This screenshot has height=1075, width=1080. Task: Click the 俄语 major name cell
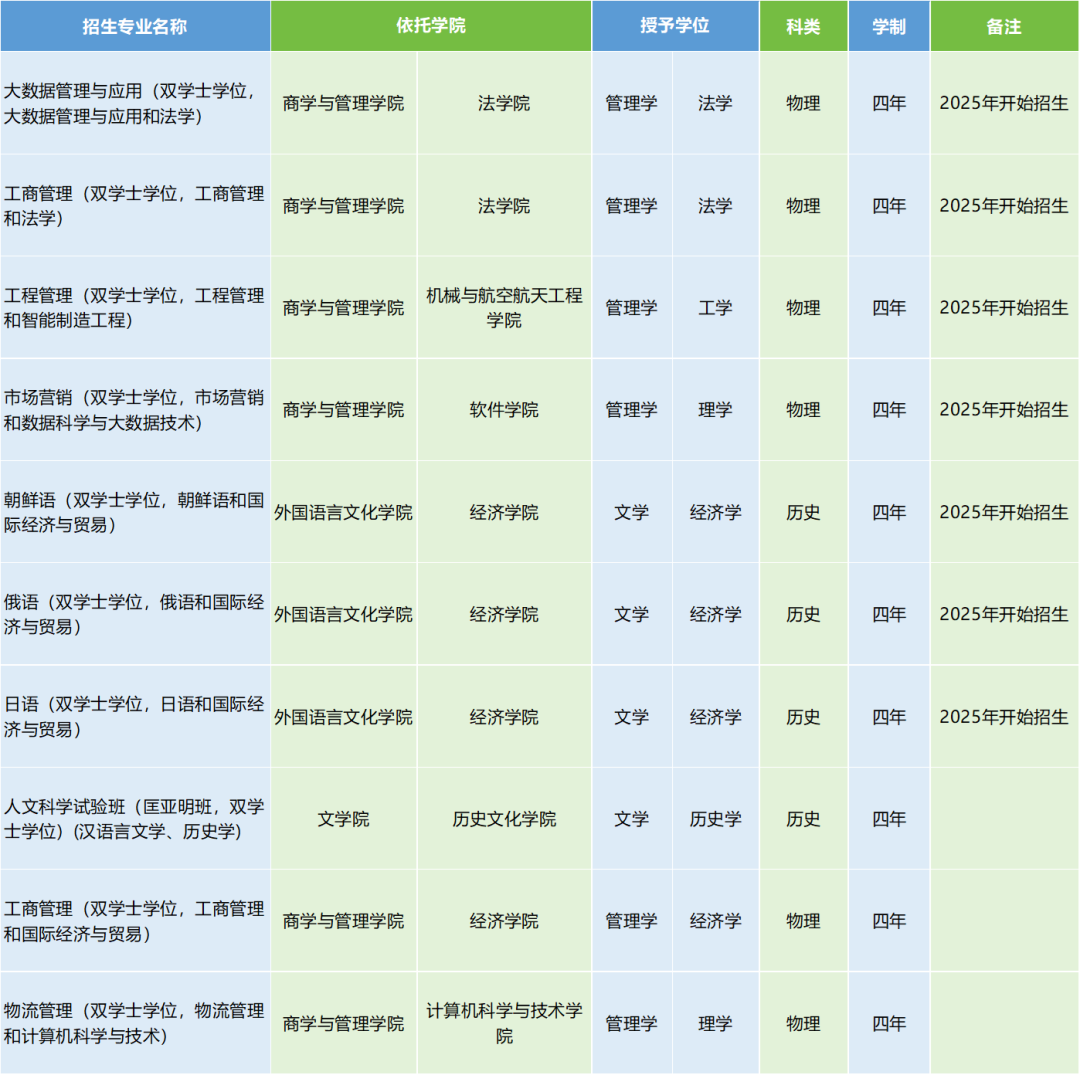click(135, 614)
